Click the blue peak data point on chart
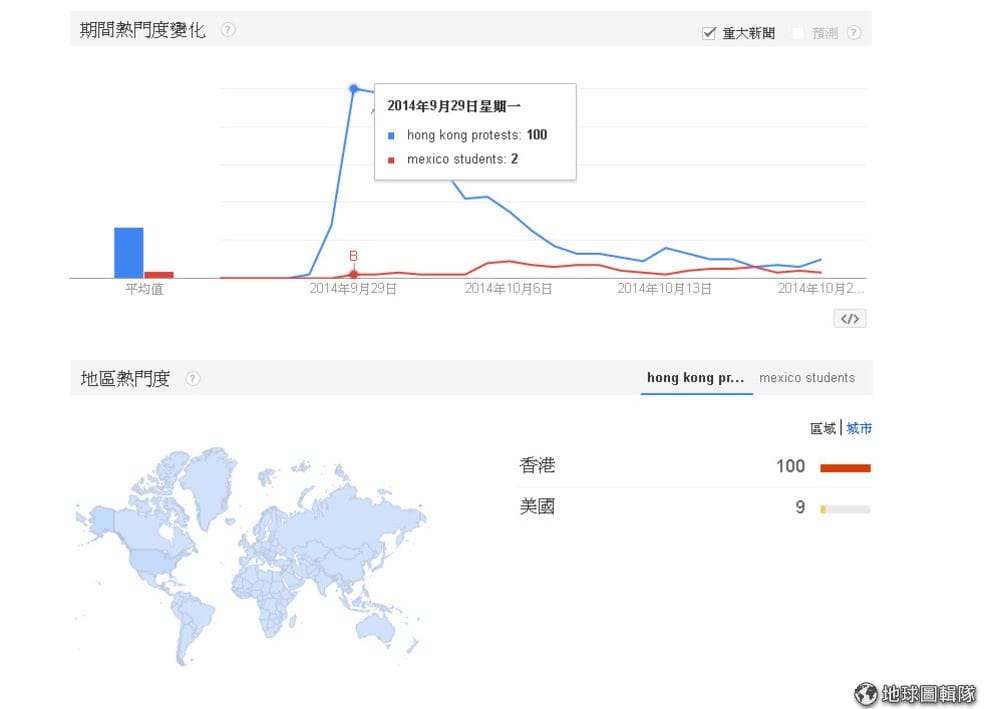This screenshot has width=990, height=709. pyautogui.click(x=353, y=89)
